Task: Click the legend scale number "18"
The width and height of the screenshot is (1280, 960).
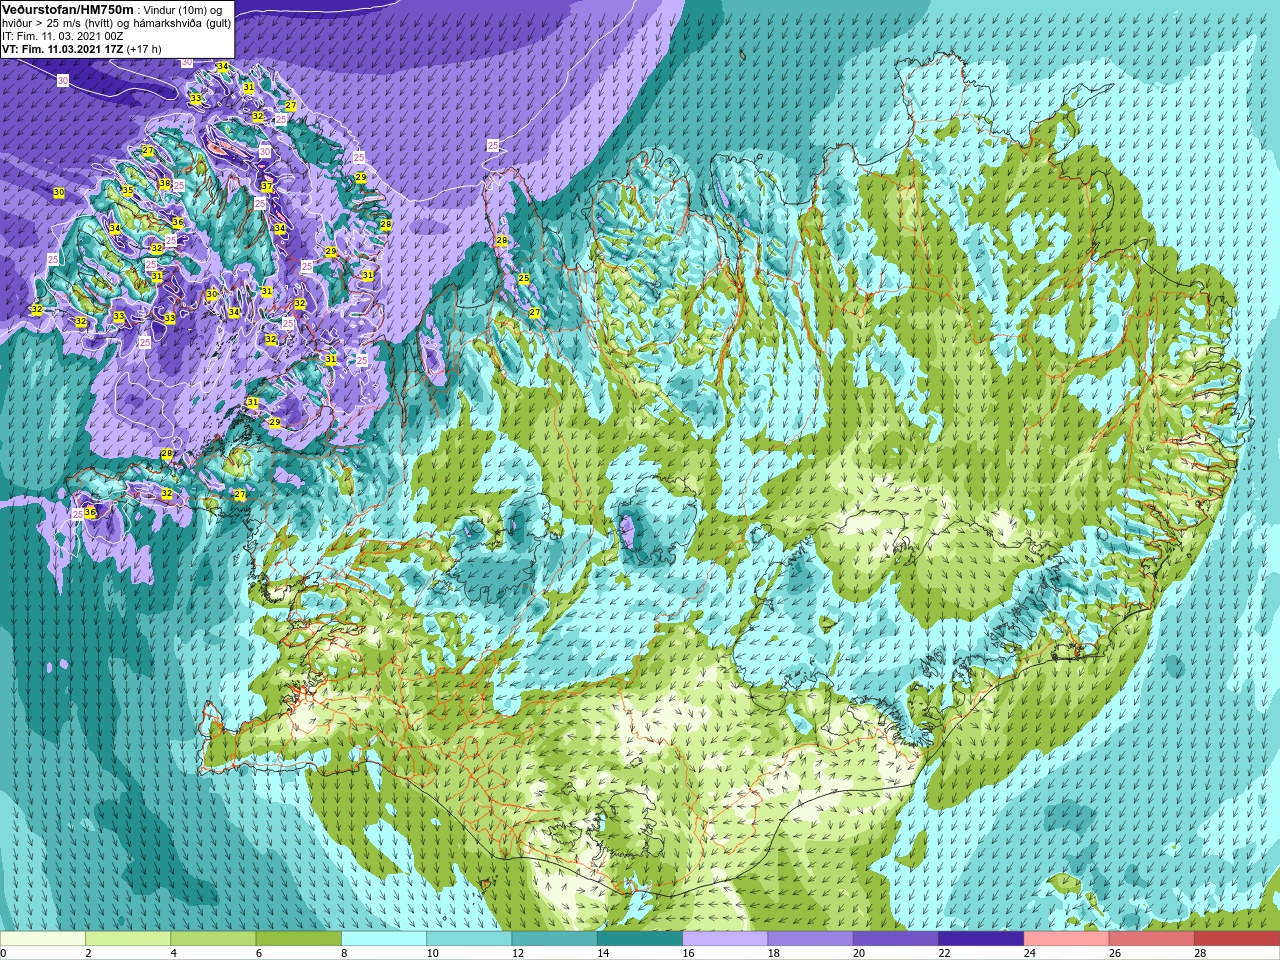Action: (x=773, y=953)
